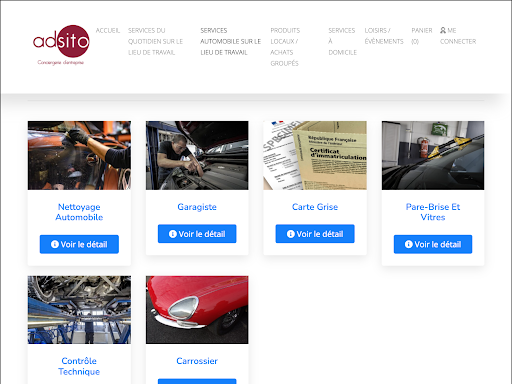512x384 pixels.
Task: Click the adsito logo
Action: (61, 45)
